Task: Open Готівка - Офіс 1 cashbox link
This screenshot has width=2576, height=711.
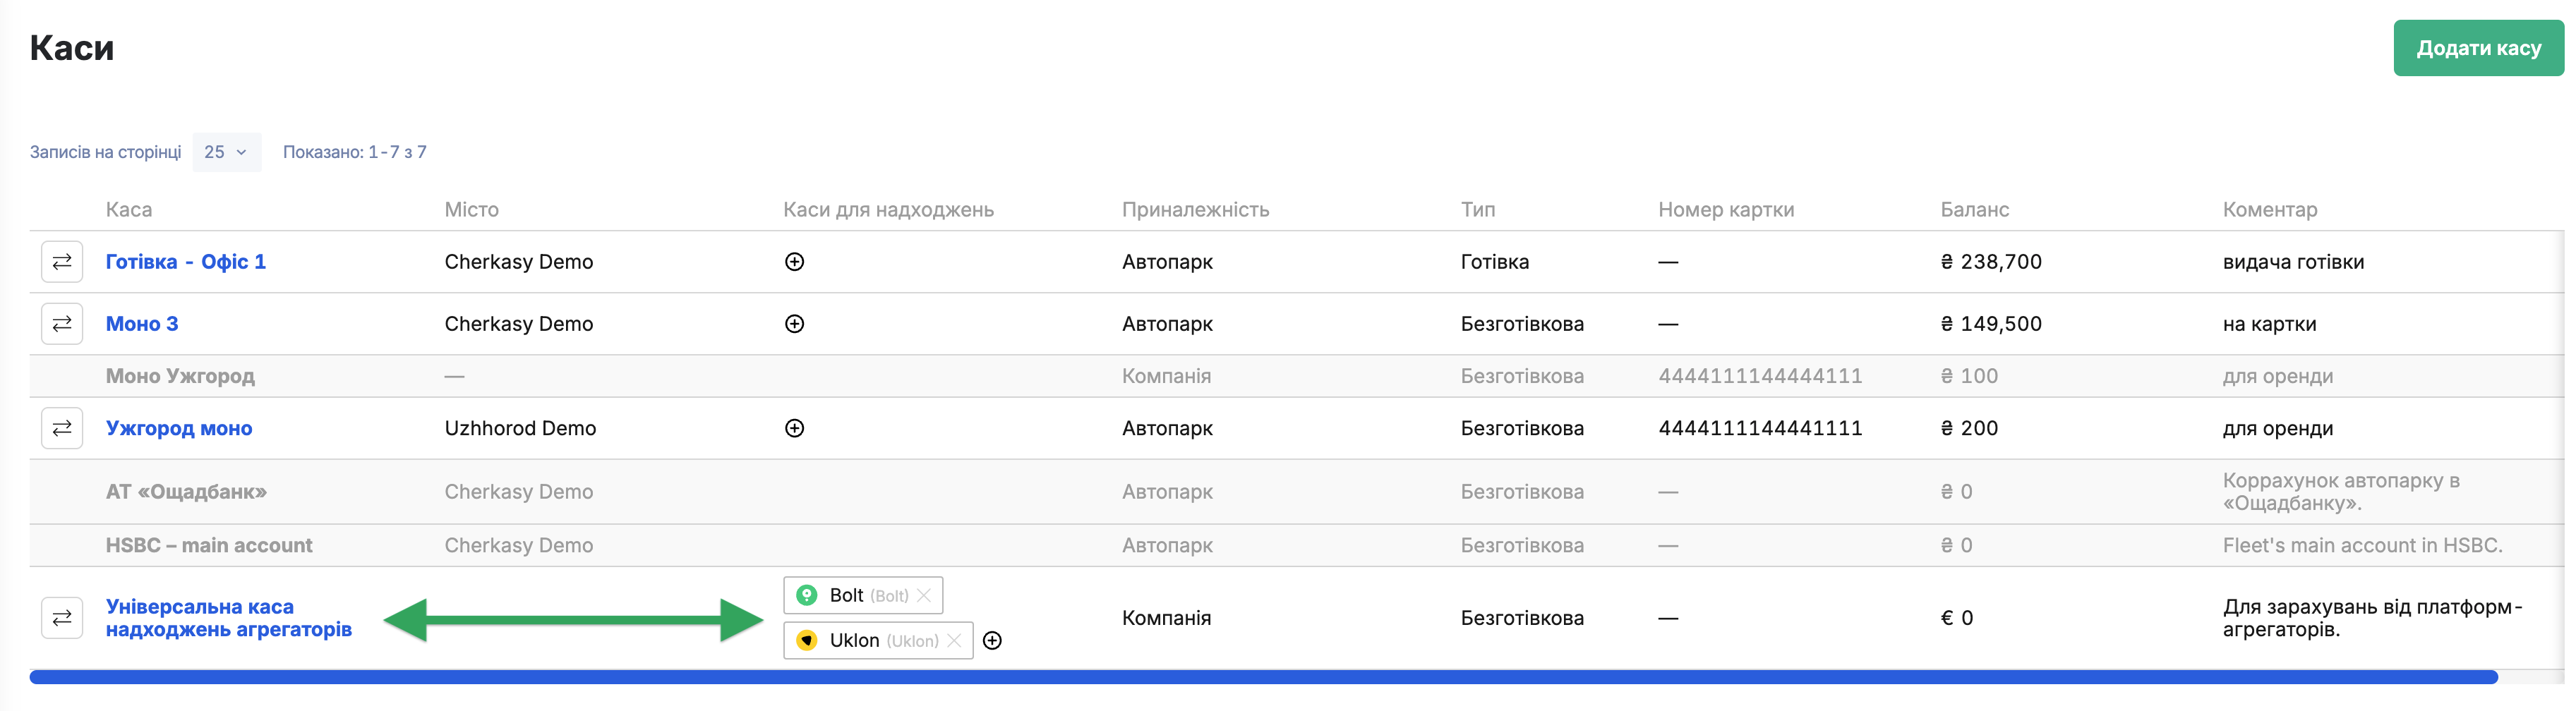Action: [186, 262]
